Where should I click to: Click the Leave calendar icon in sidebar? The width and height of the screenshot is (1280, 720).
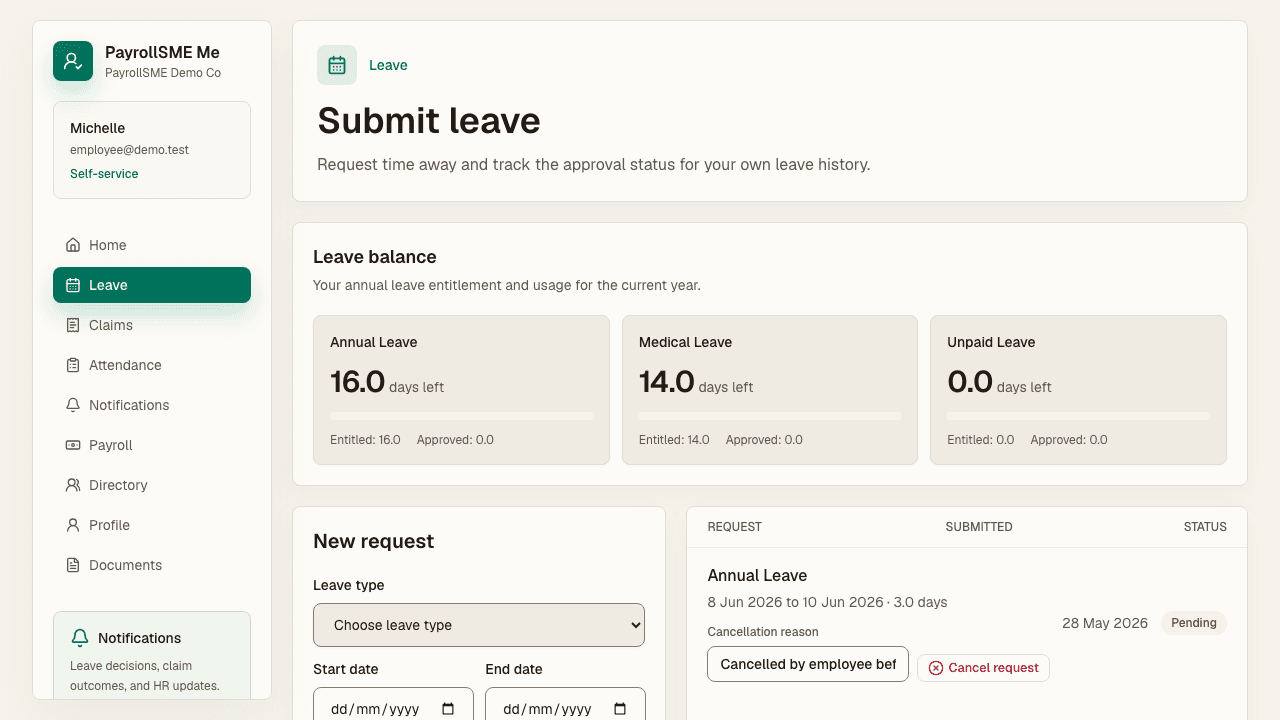[73, 285]
